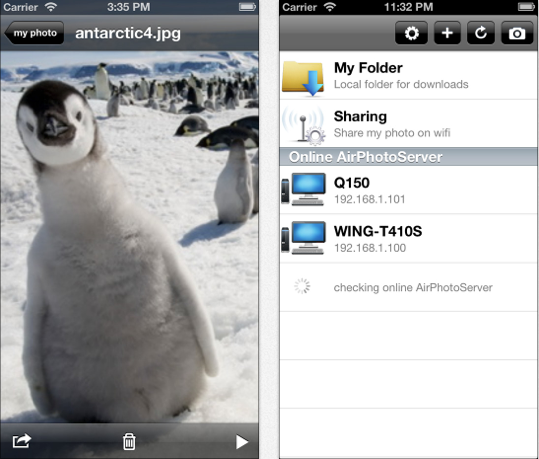Click the yellow download folder icon
Image resolution: width=539 pixels, height=459 pixels.
[303, 78]
